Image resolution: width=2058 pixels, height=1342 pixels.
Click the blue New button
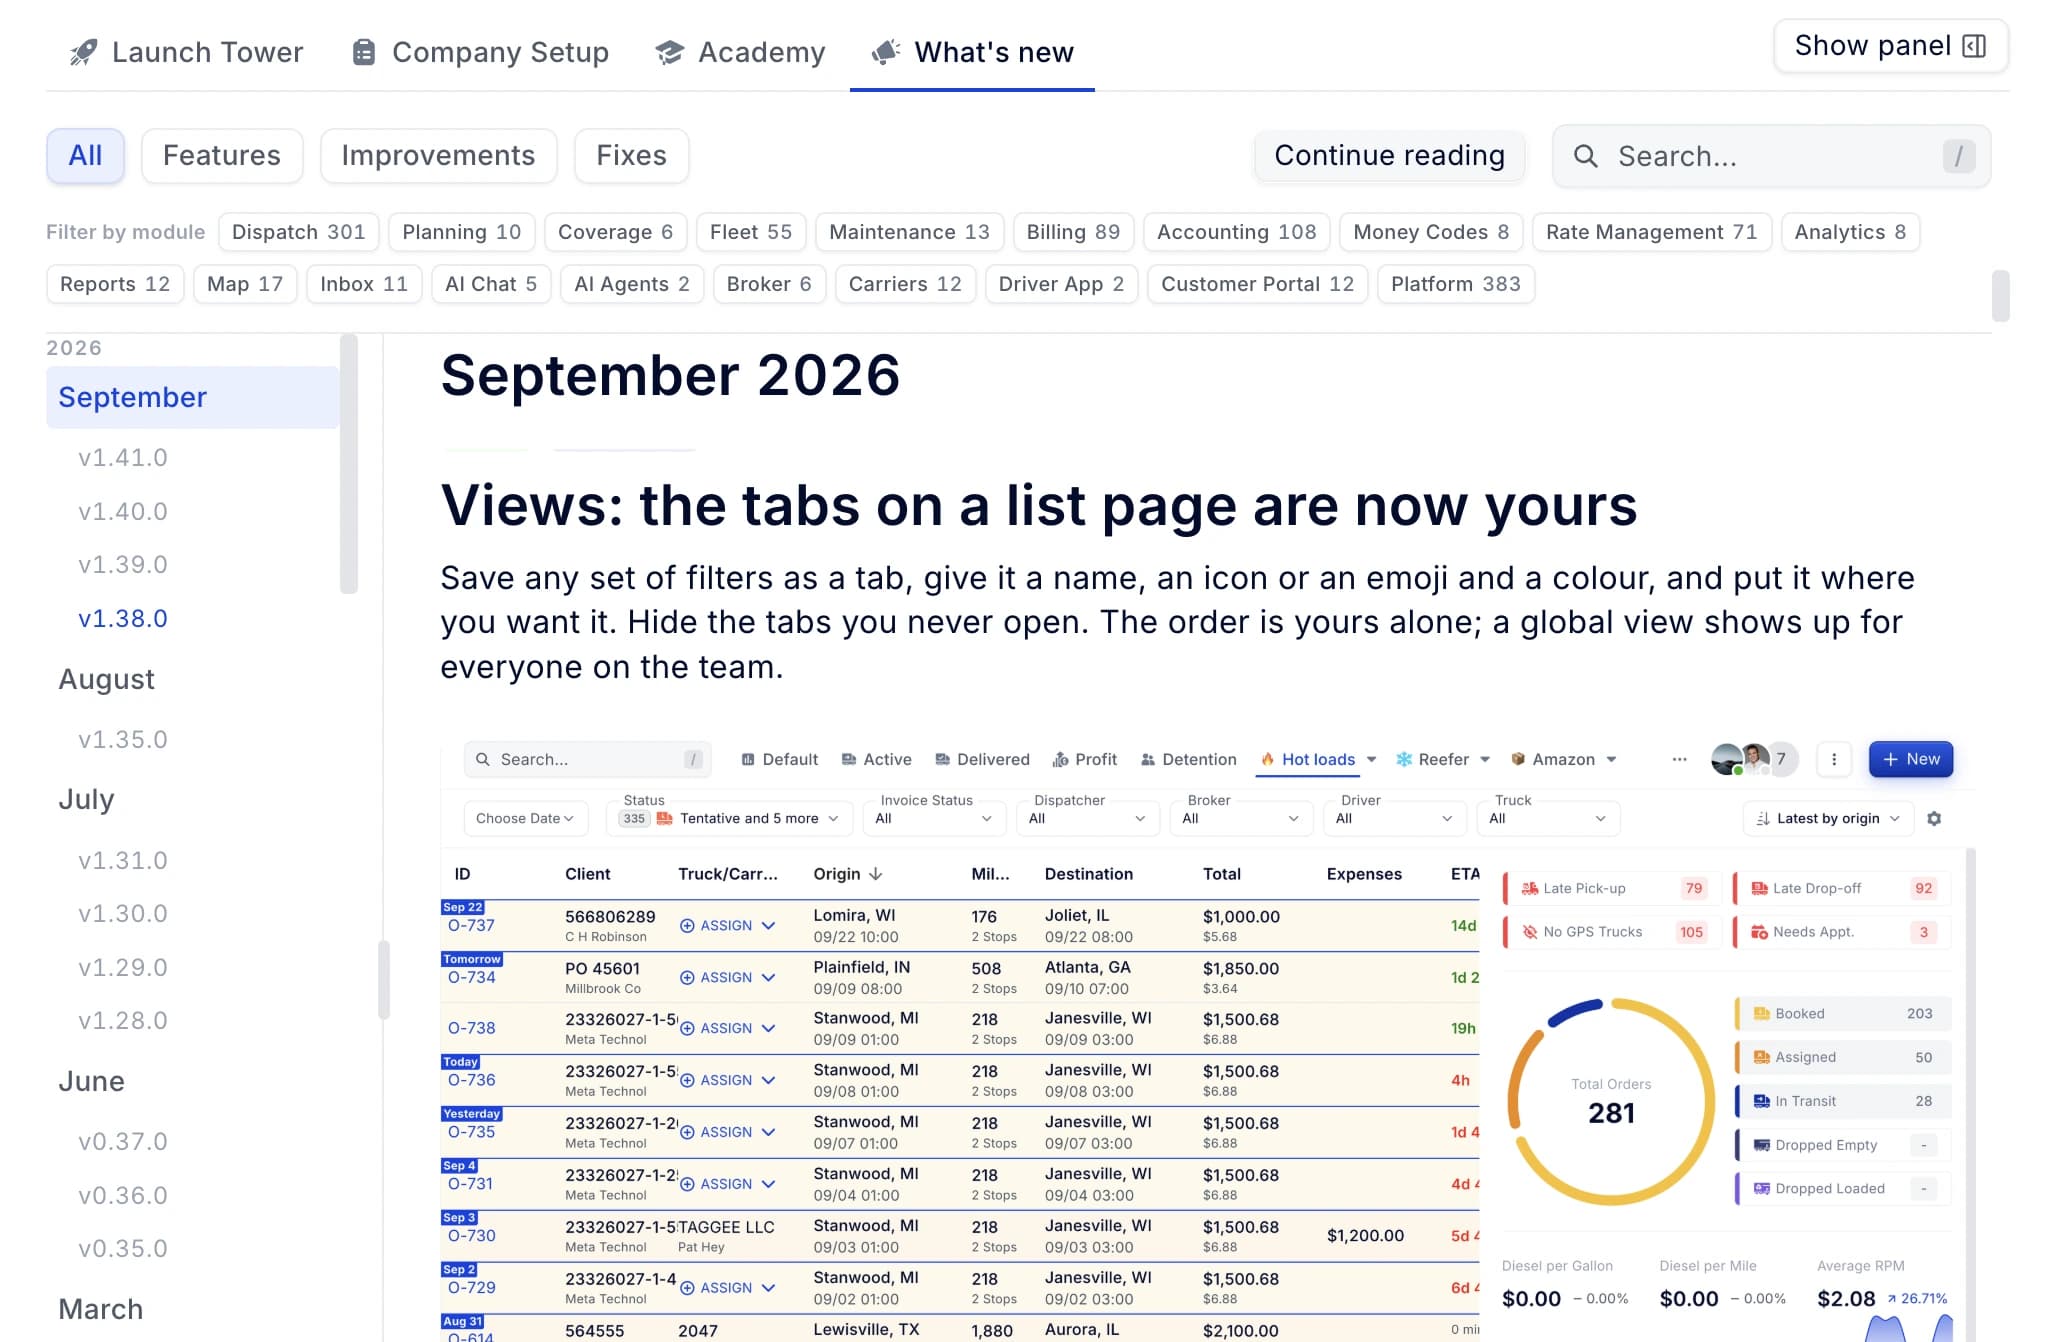pyautogui.click(x=1910, y=759)
